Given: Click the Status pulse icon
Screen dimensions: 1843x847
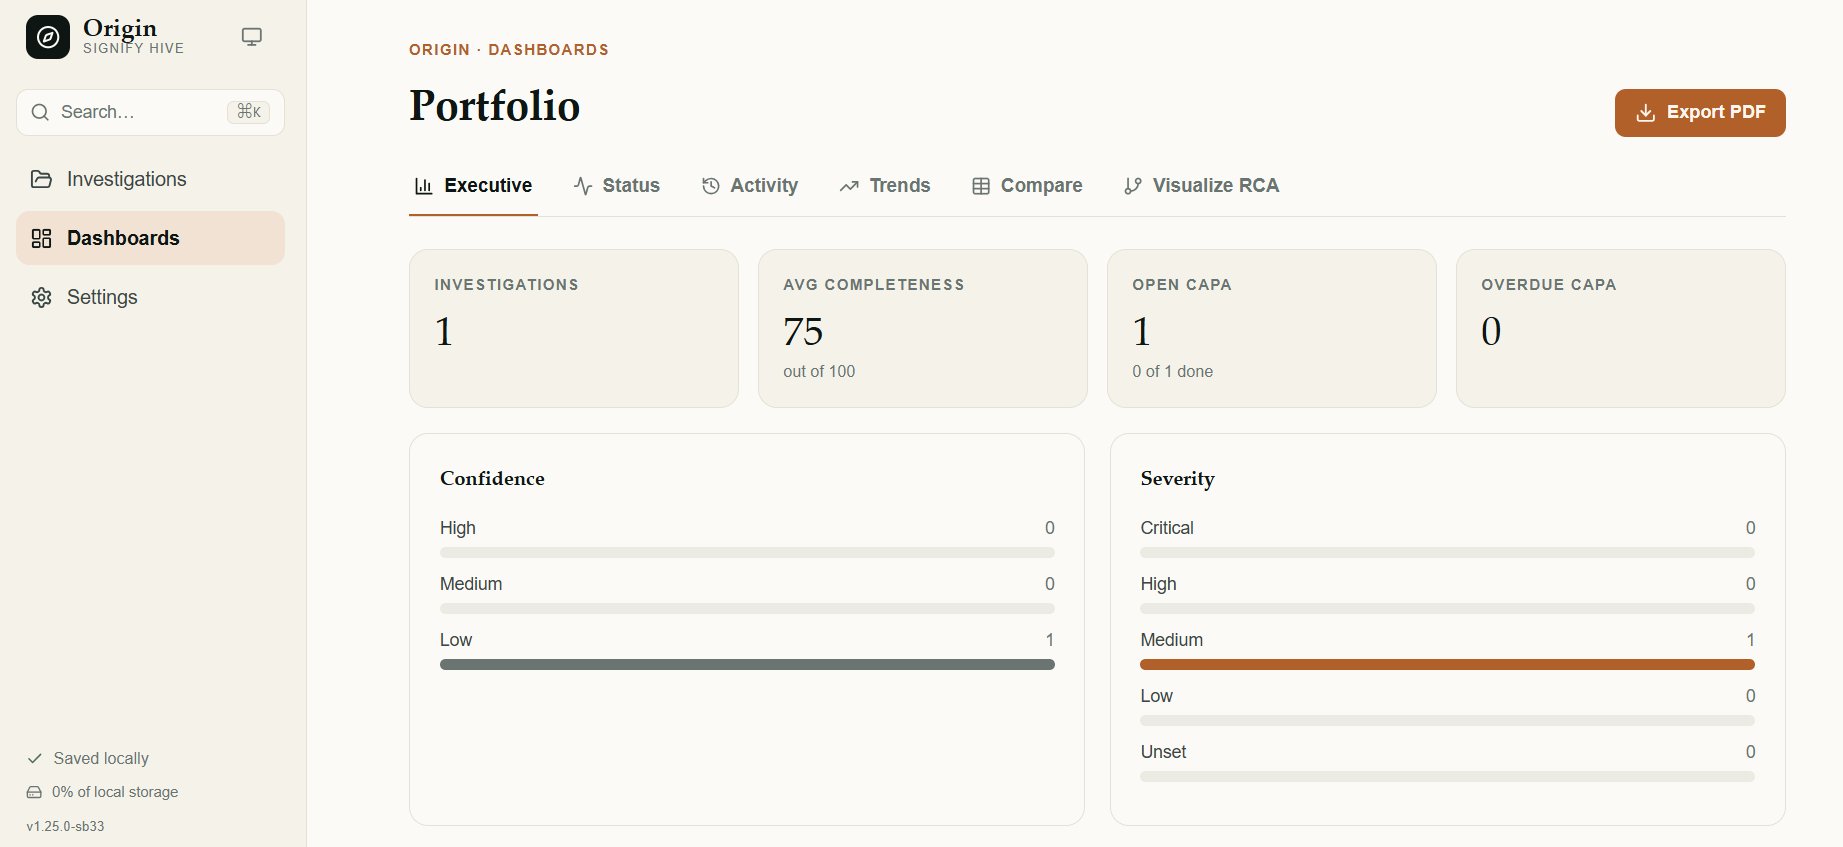Looking at the screenshot, I should point(583,186).
